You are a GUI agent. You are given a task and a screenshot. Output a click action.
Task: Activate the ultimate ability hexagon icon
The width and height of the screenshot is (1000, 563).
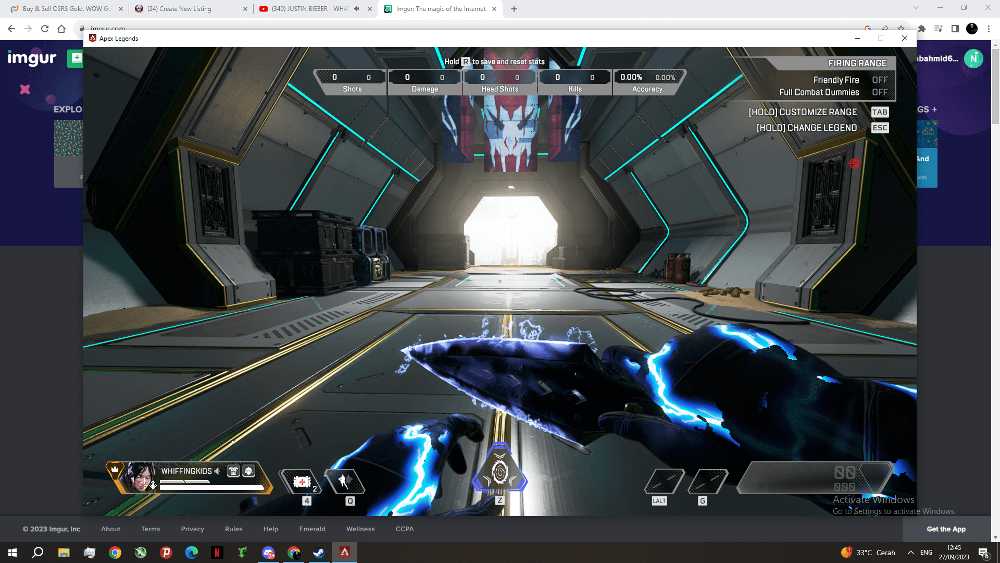[x=500, y=471]
